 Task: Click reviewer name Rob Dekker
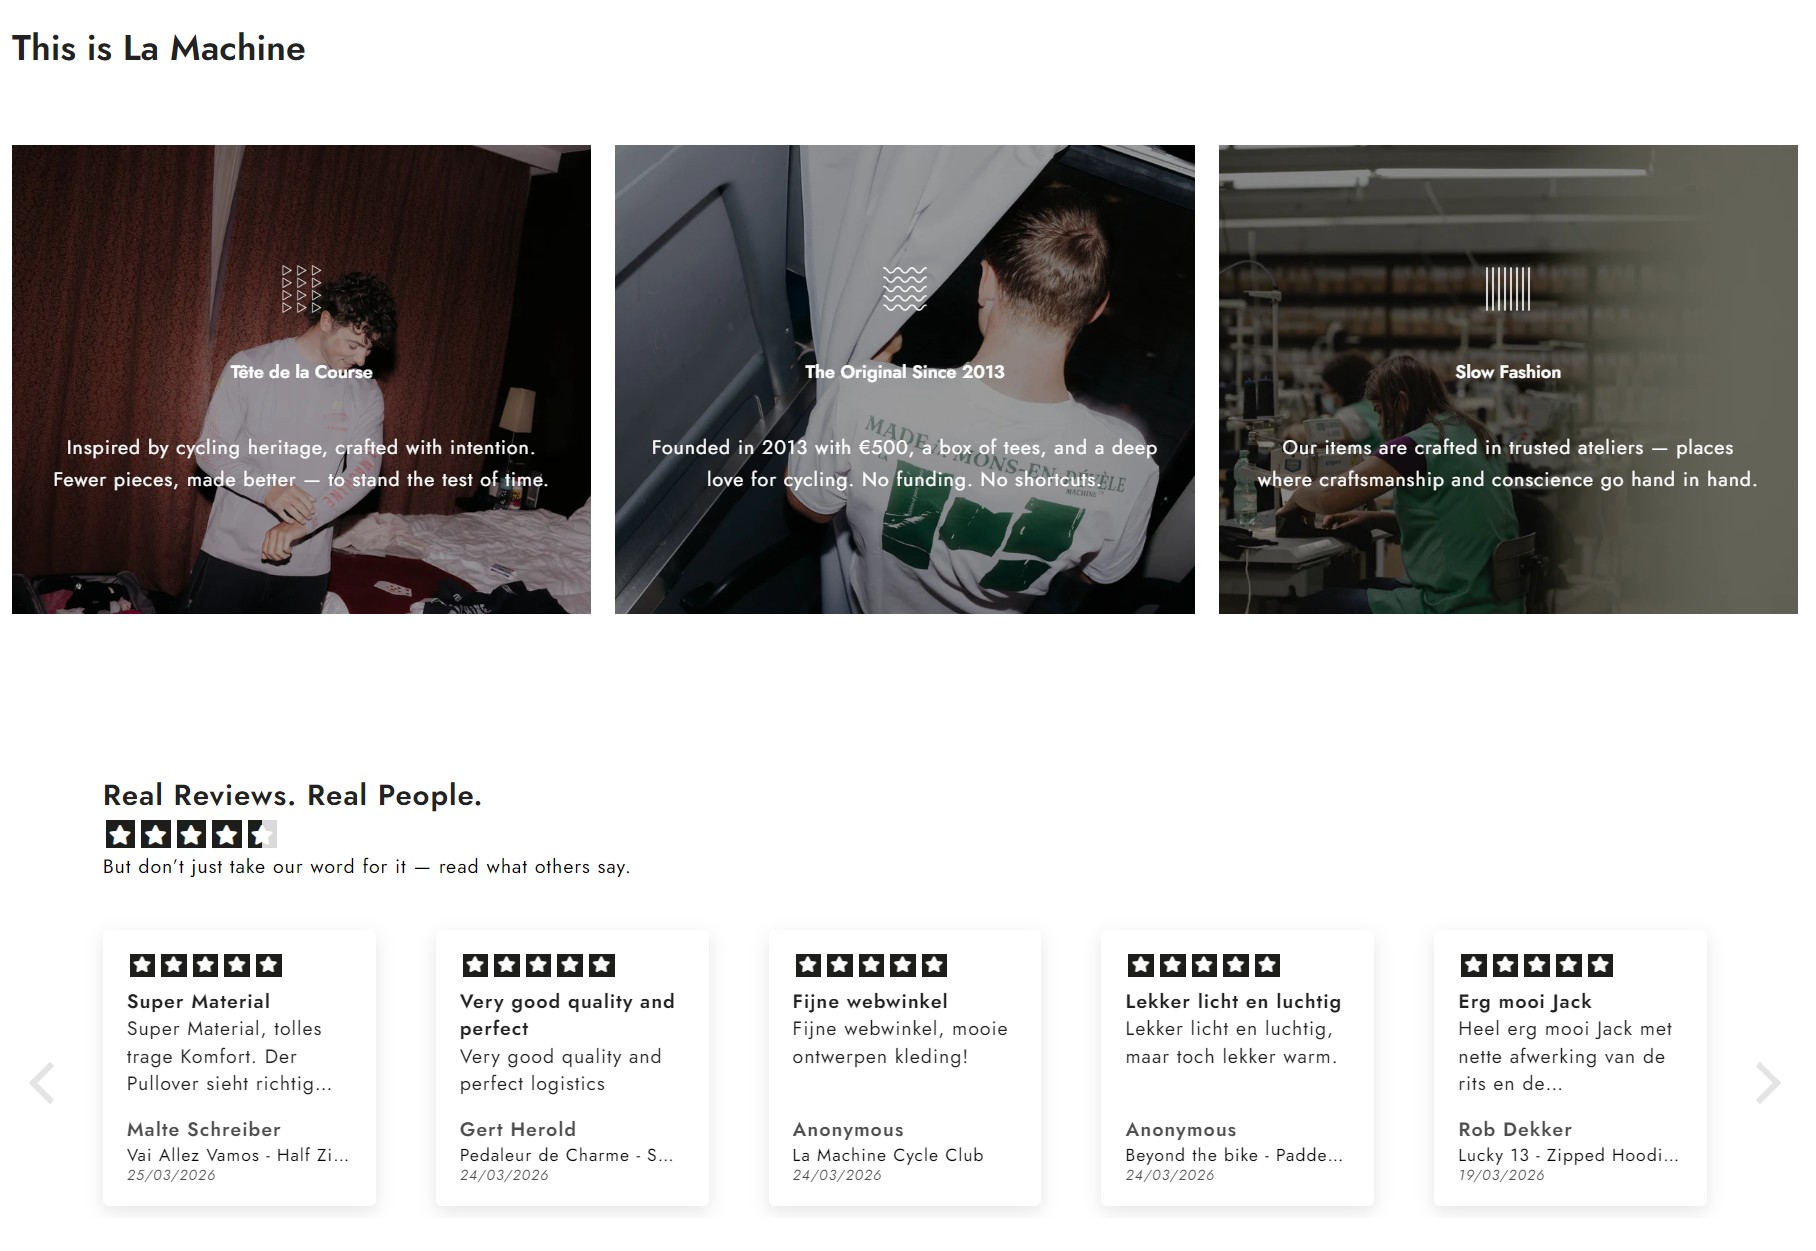point(1515,1128)
